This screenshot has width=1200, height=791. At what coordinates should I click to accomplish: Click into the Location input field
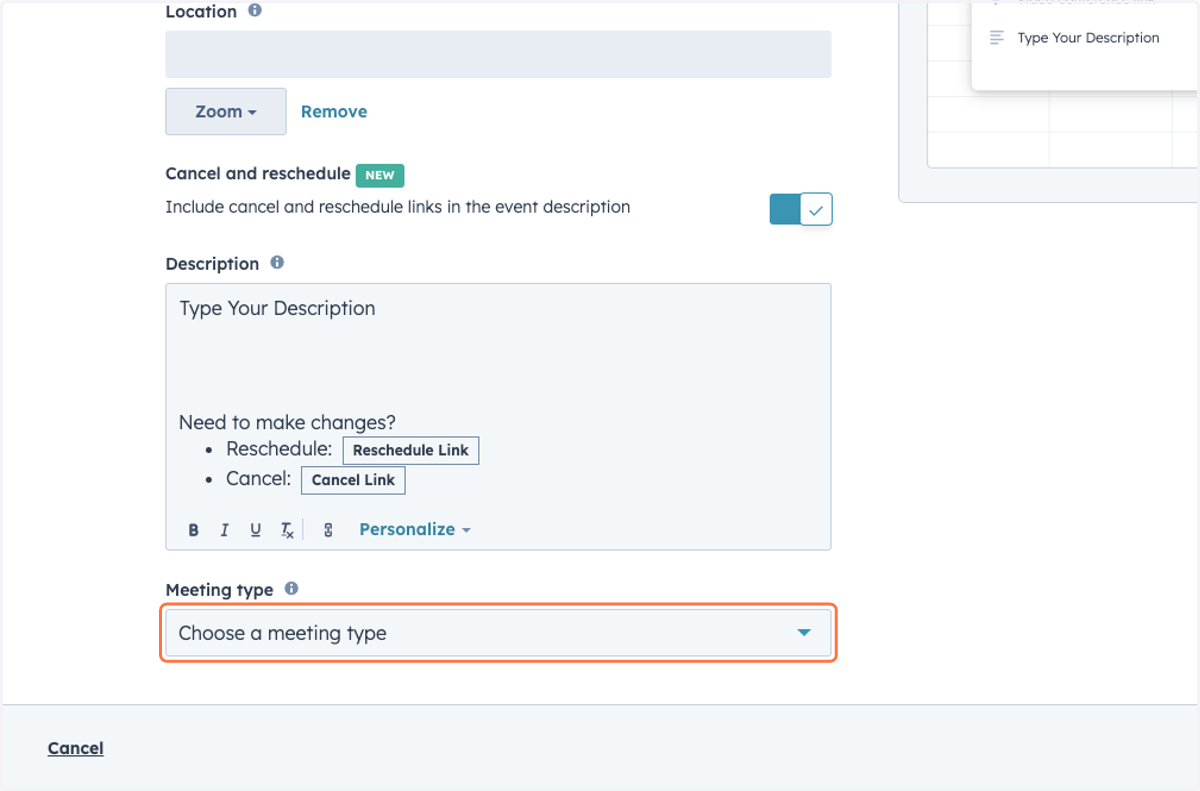[x=498, y=54]
